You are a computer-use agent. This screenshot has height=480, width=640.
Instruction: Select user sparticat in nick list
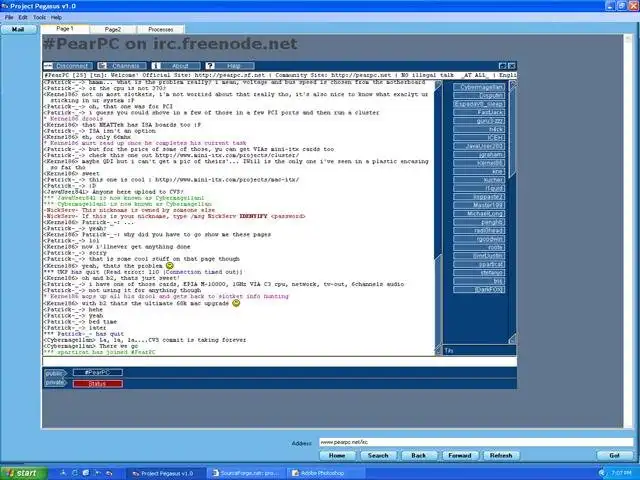pyautogui.click(x=479, y=264)
